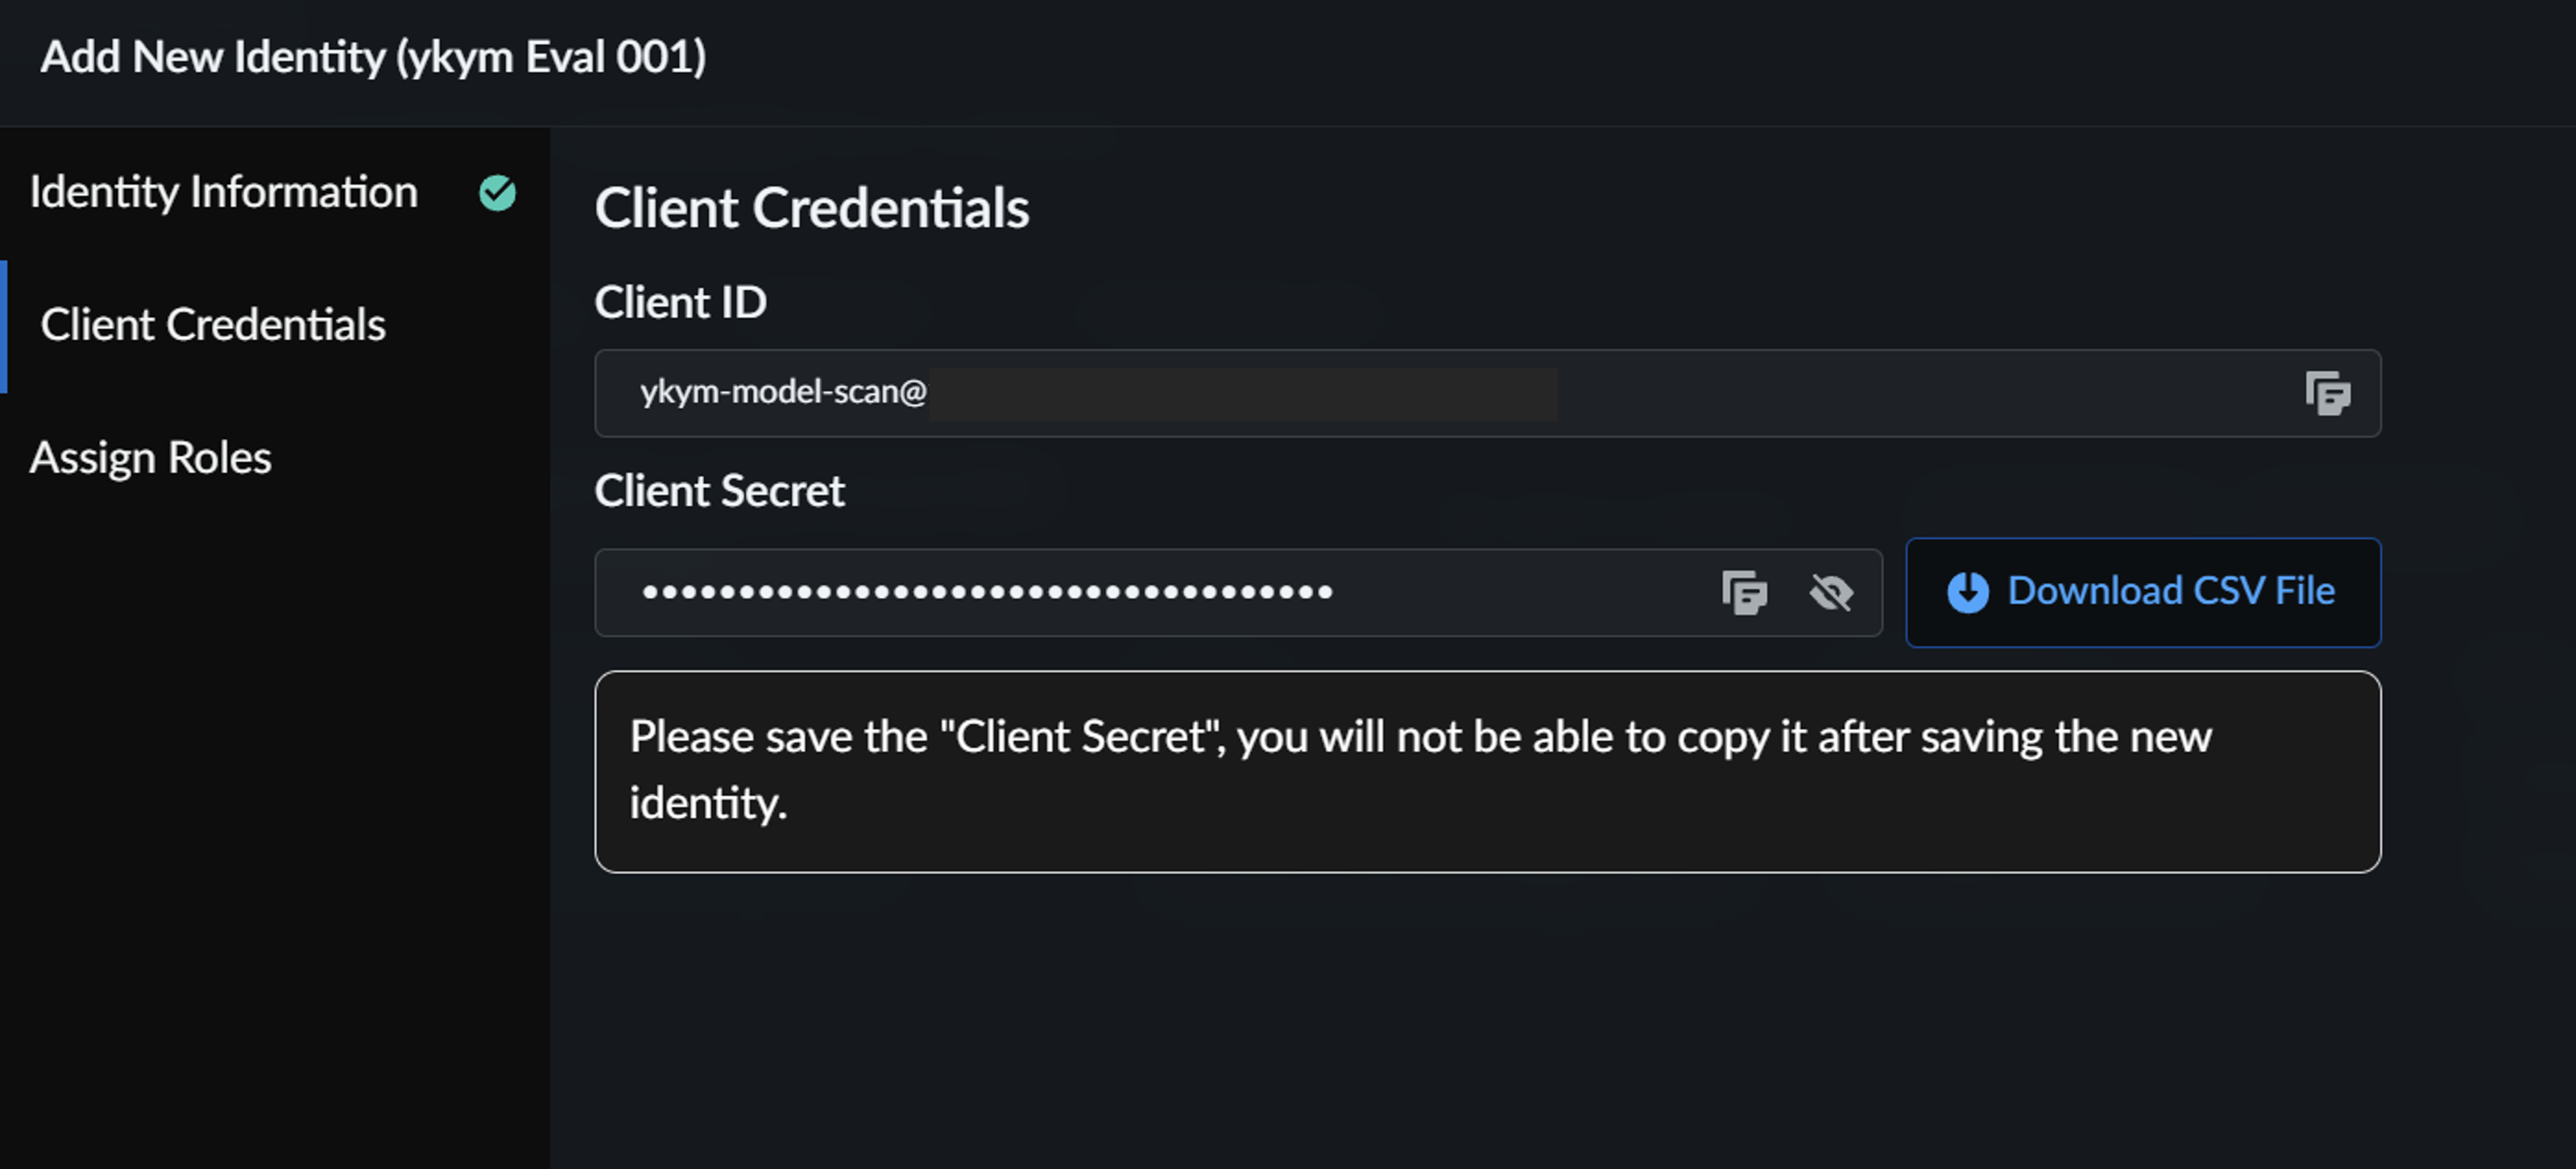2576x1169 pixels.
Task: Click the green checkmark beside Identity Information
Action: [497, 192]
